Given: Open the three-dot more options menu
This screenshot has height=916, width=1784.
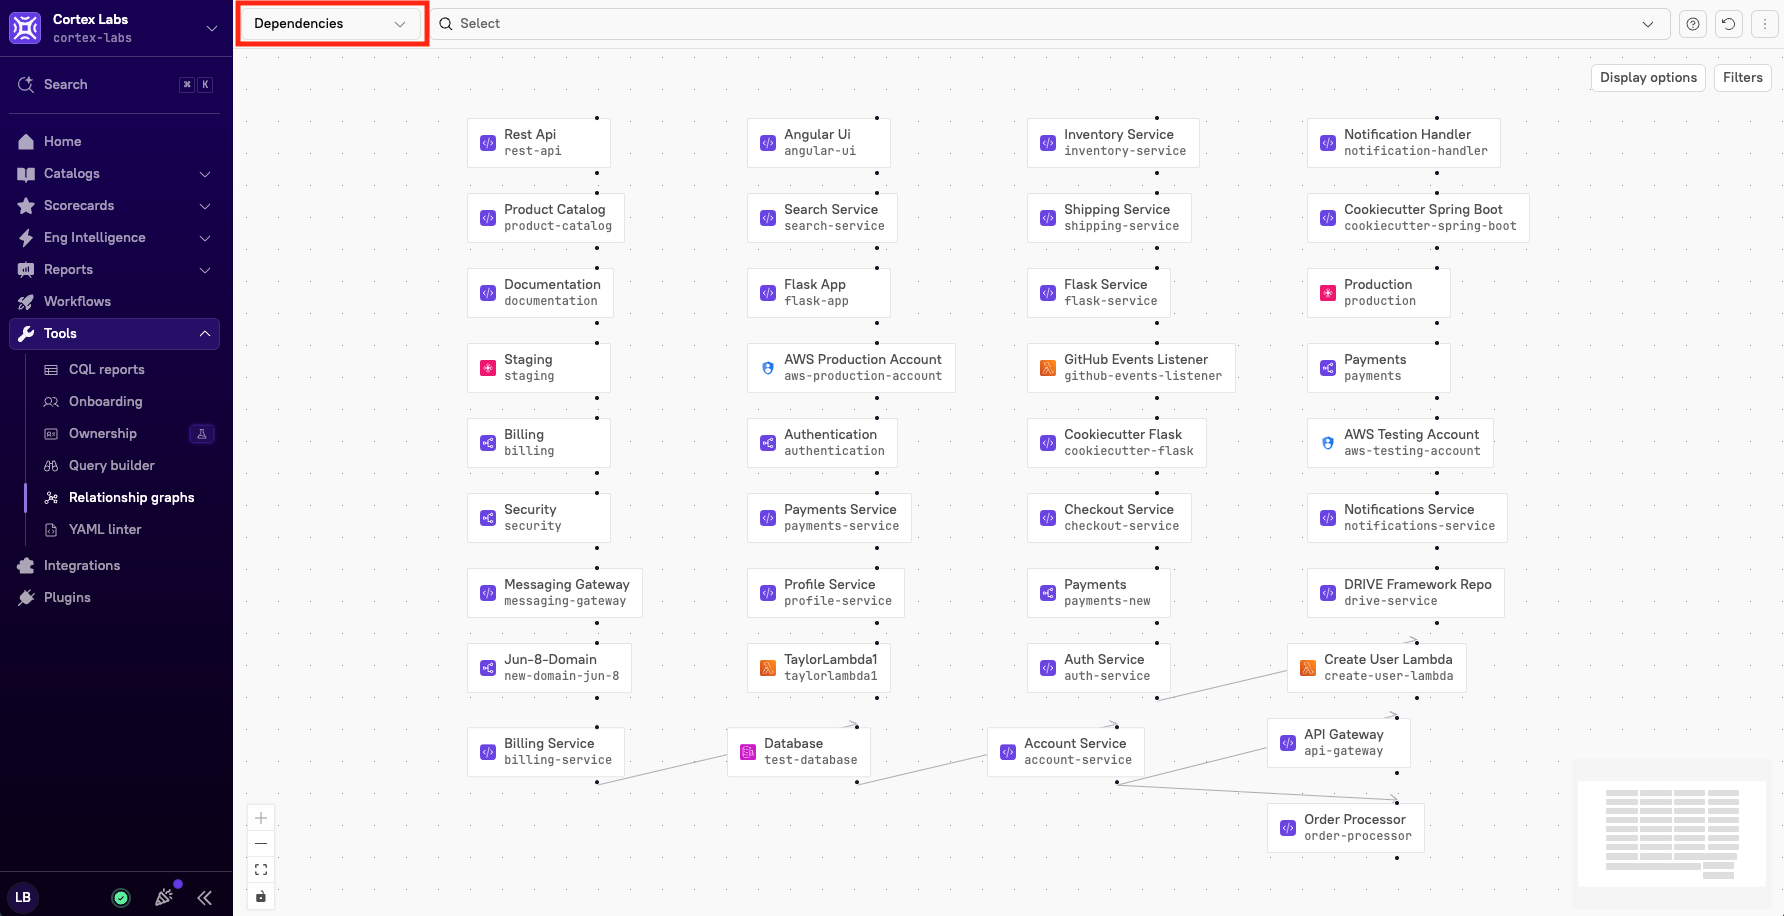Looking at the screenshot, I should (x=1764, y=24).
